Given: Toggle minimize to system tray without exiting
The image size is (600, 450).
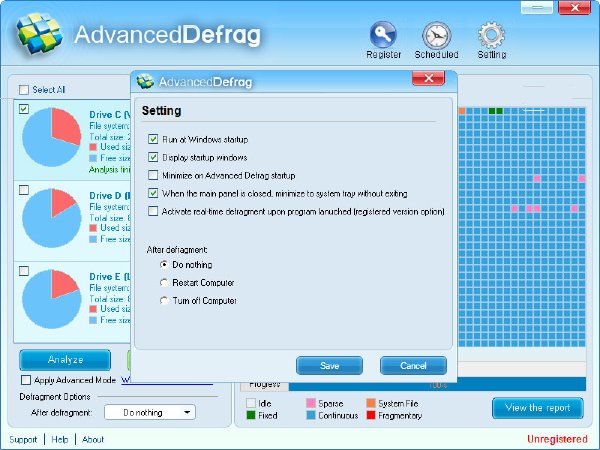Looking at the screenshot, I should click(153, 193).
